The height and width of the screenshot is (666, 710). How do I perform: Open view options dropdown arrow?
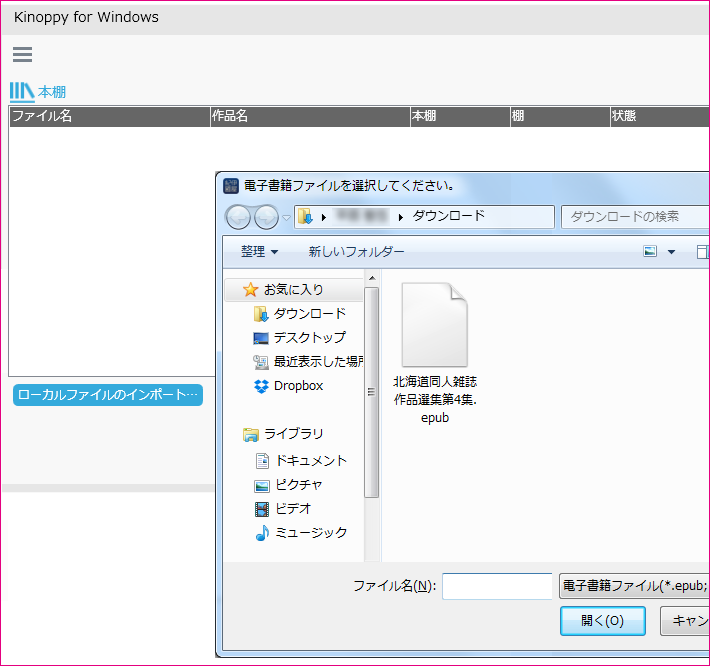(672, 252)
